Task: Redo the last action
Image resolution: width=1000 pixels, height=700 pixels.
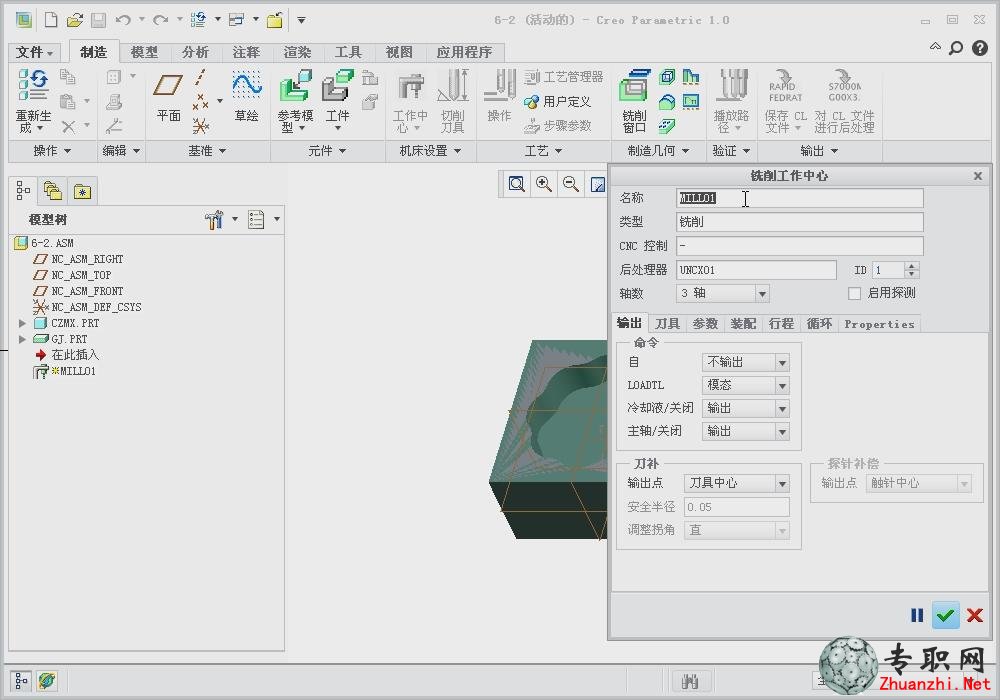Action: pyautogui.click(x=160, y=20)
